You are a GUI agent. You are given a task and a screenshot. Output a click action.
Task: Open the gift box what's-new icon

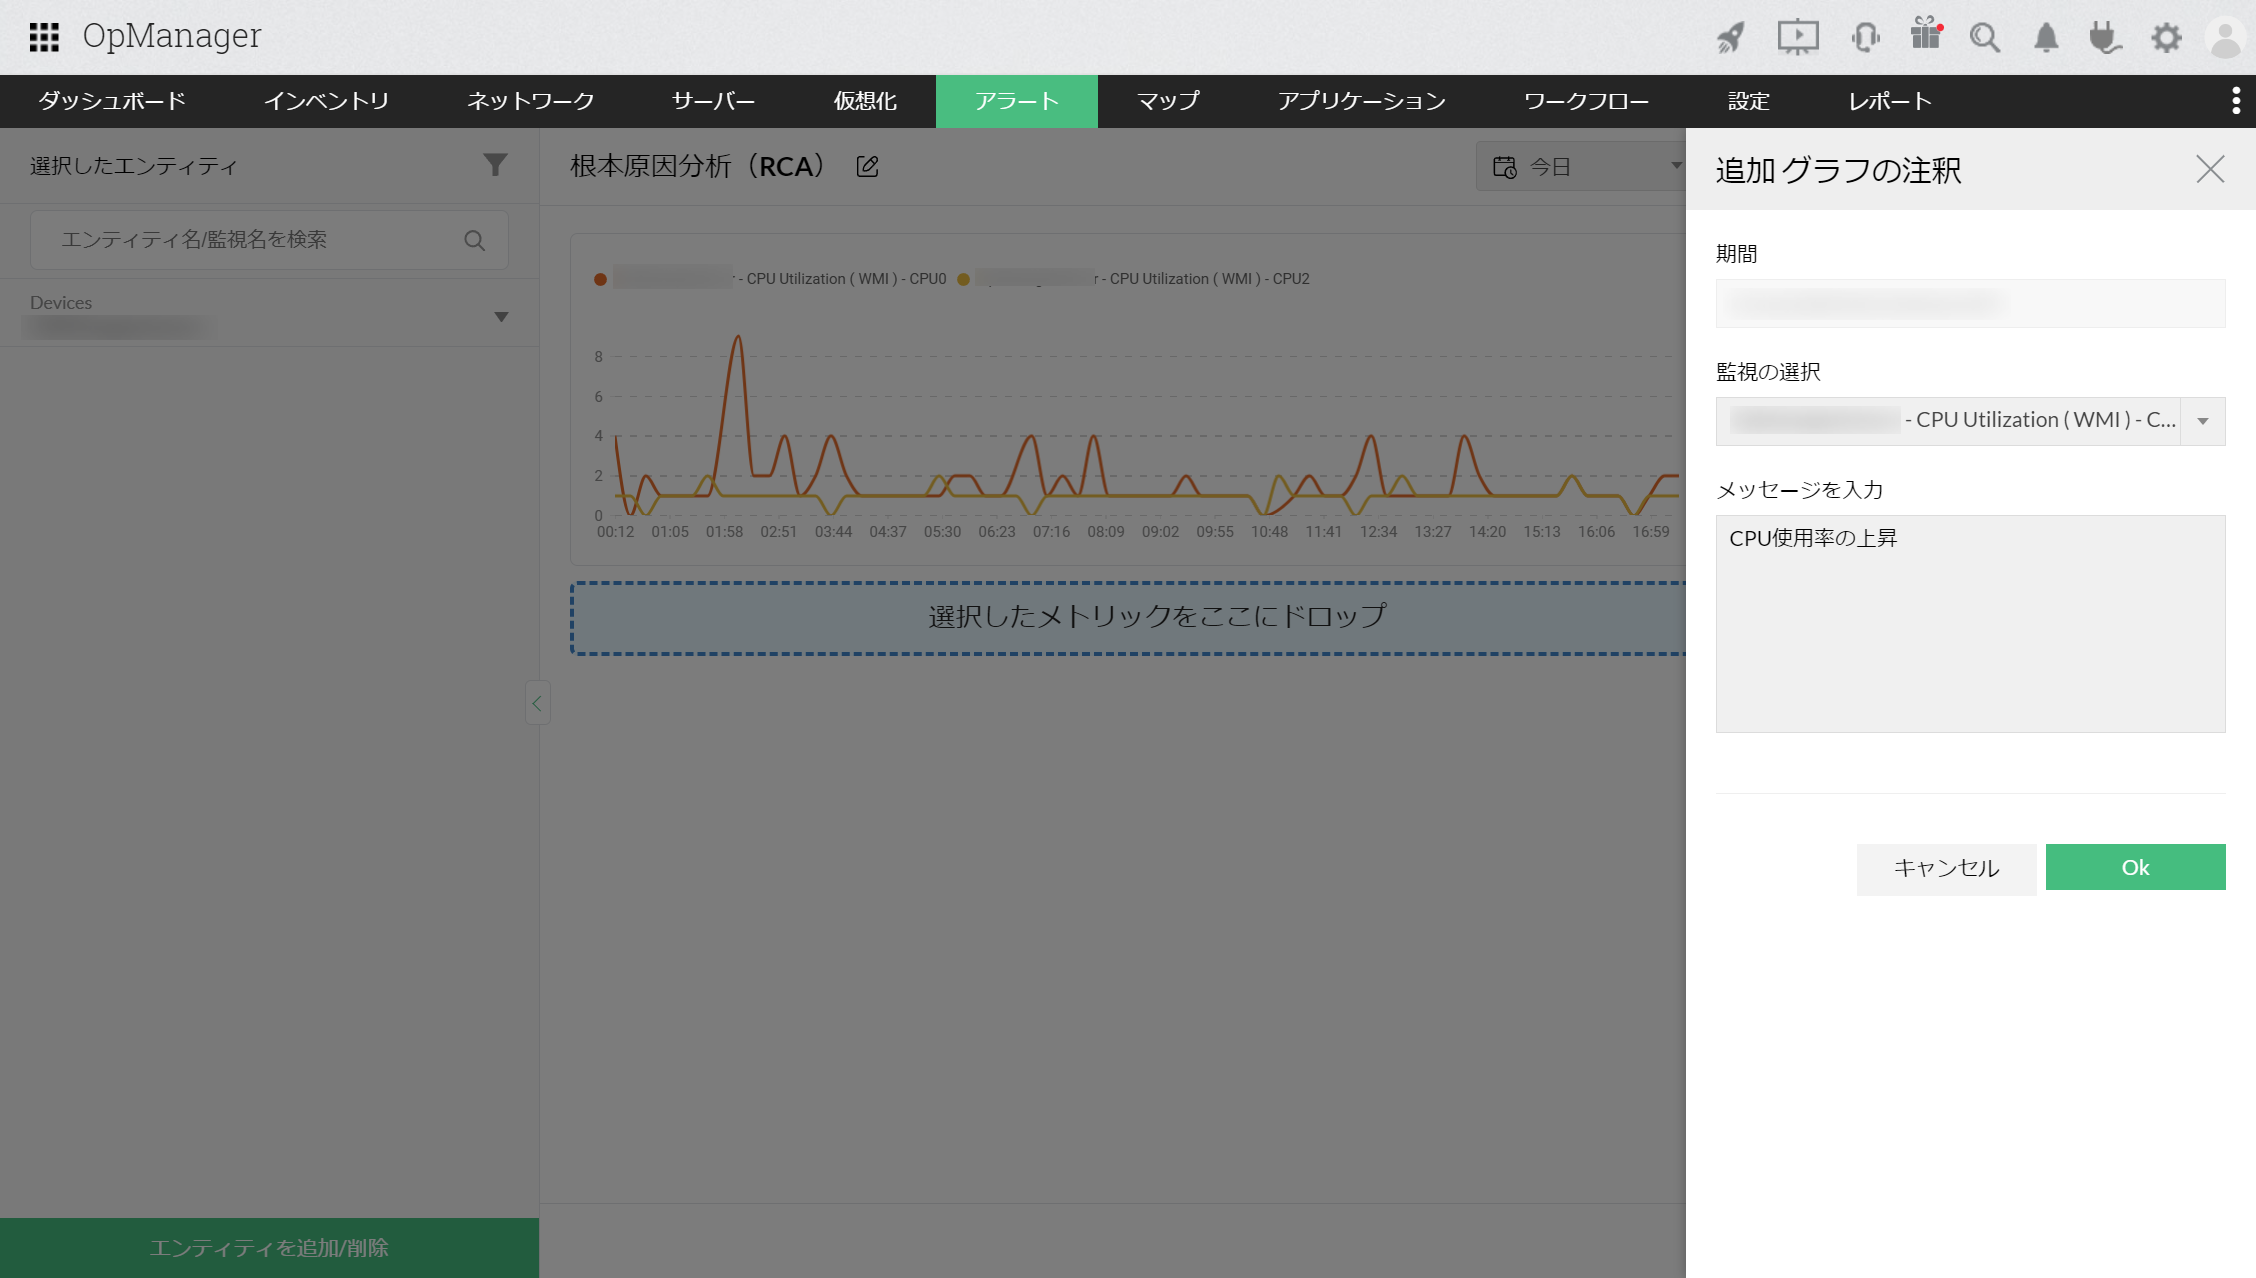1925,36
